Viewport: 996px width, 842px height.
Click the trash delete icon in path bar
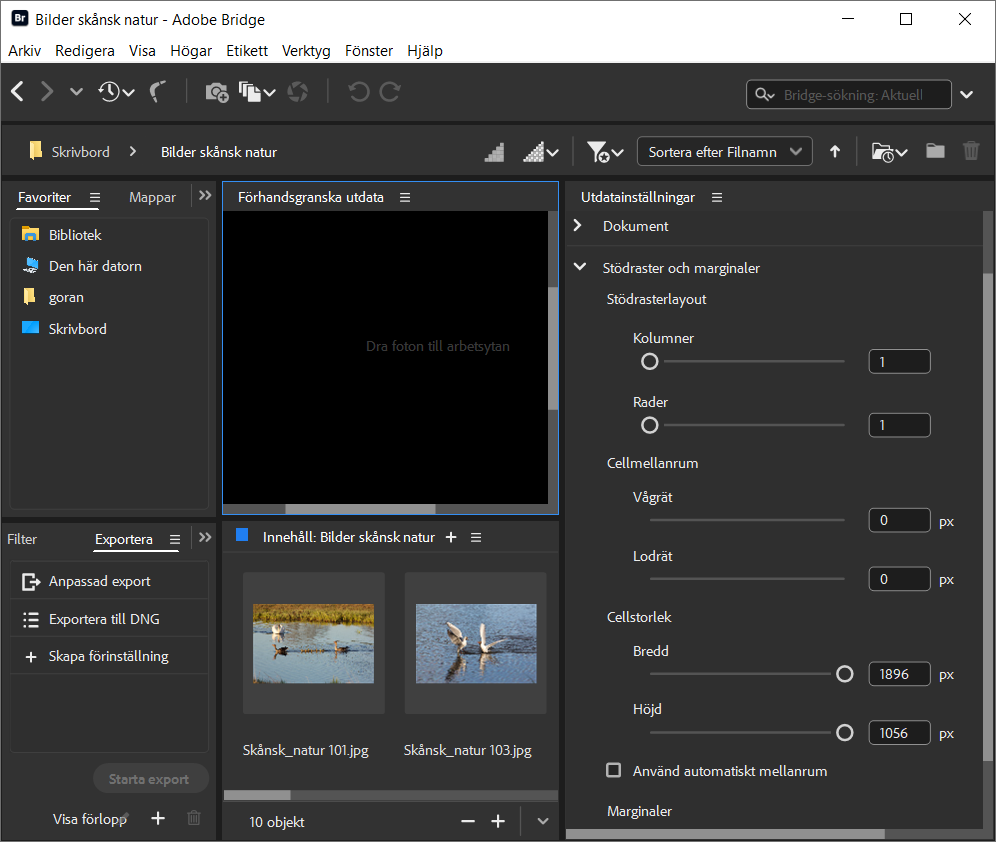[x=971, y=151]
